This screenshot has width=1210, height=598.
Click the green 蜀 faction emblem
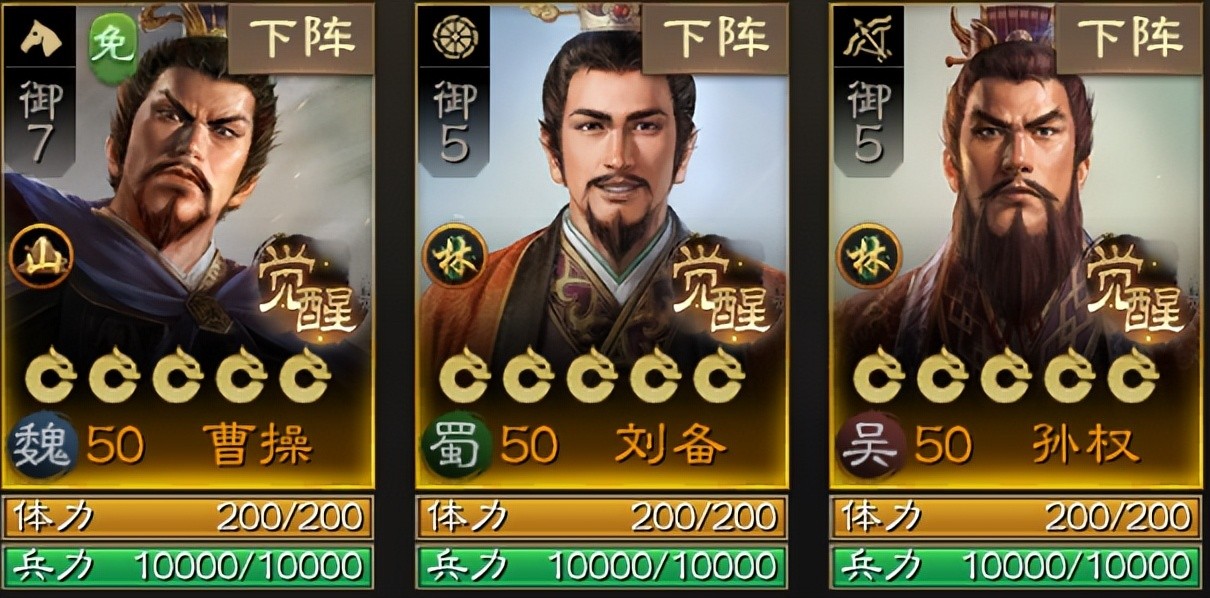click(457, 448)
